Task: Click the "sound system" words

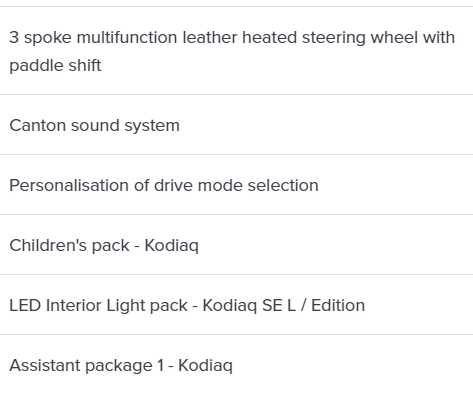Action: pyautogui.click(x=125, y=126)
